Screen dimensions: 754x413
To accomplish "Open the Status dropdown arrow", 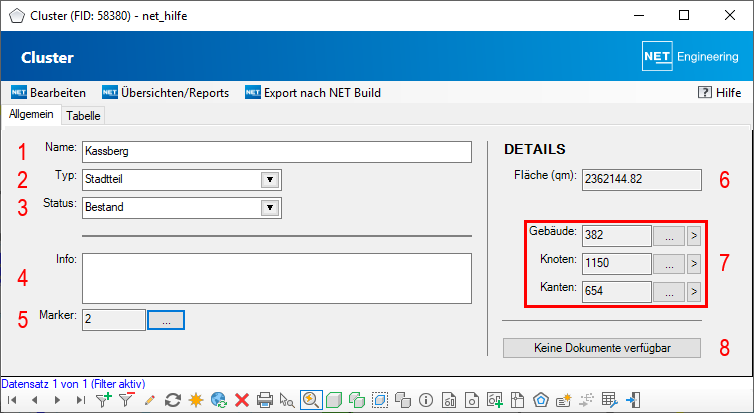I will click(268, 208).
